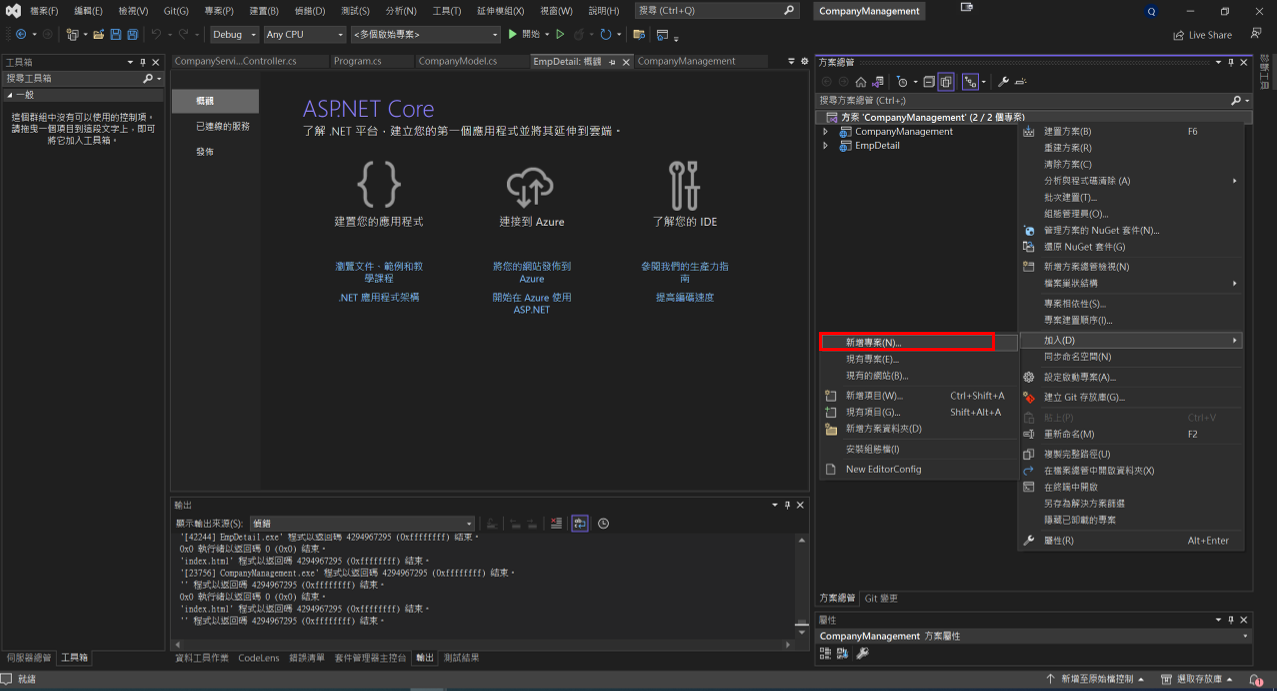Open the 檔案(F) menu
Image resolution: width=1277 pixels, height=691 pixels.
point(44,11)
